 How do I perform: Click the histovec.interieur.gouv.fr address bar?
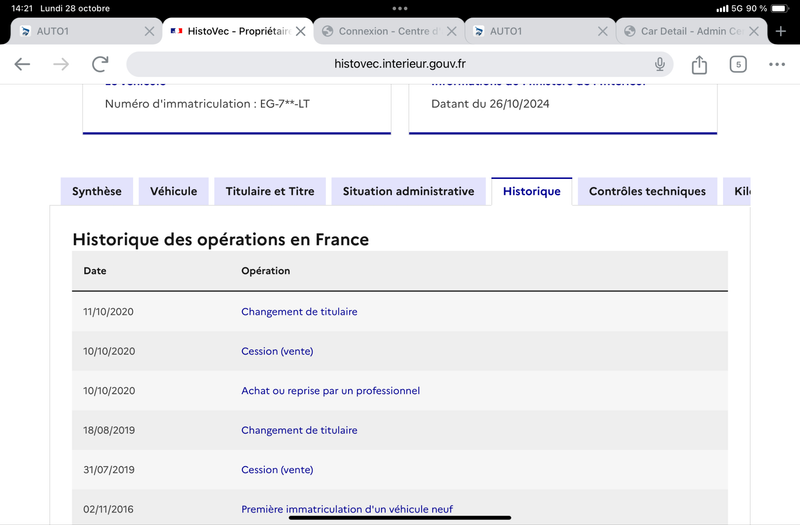(399, 64)
